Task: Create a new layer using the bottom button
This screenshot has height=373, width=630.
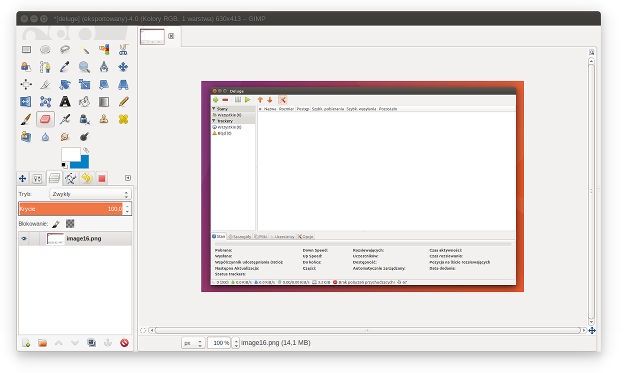Action: (x=26, y=343)
